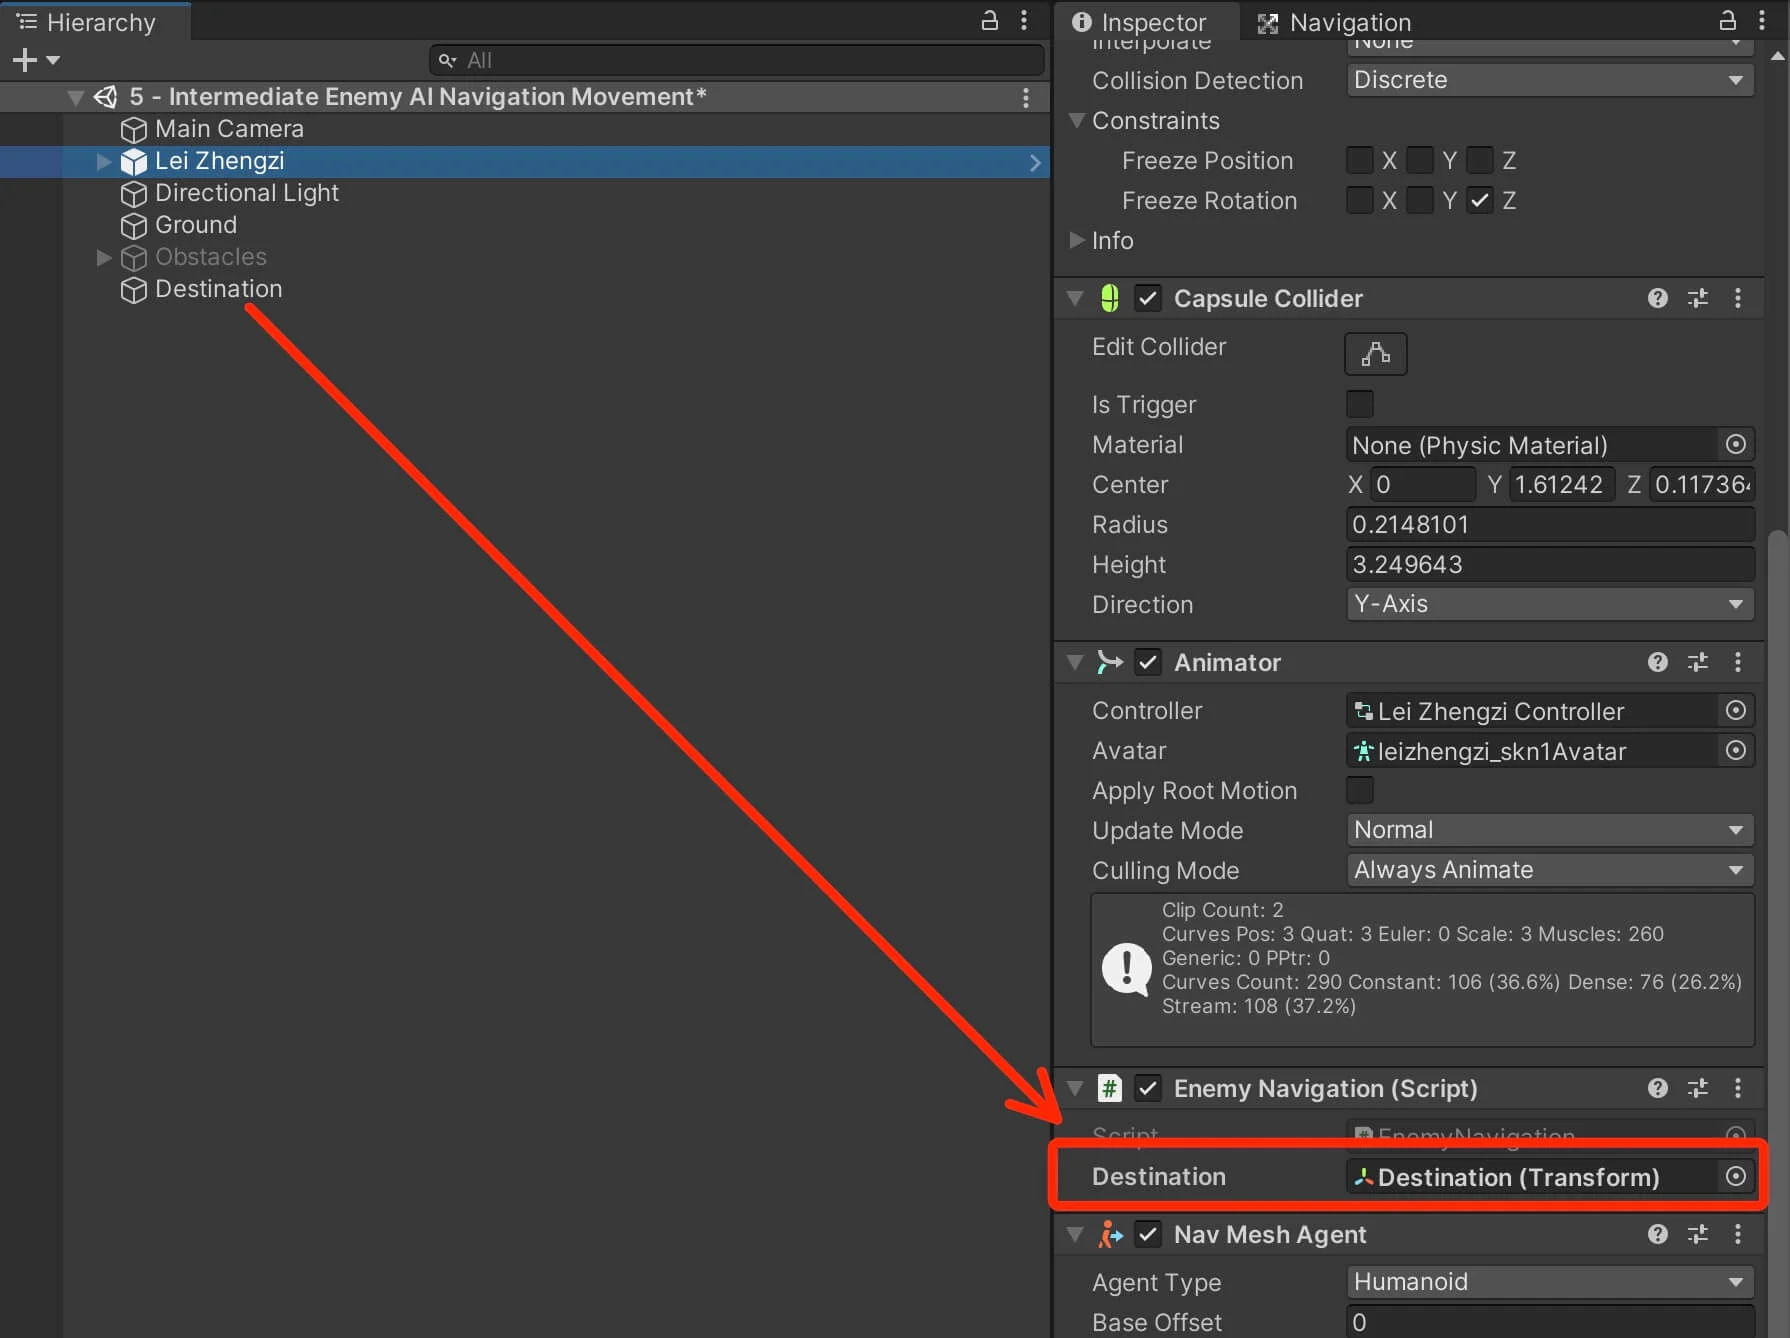Collapse the Capsule Collider component
Image resolution: width=1790 pixels, height=1338 pixels.
point(1076,298)
